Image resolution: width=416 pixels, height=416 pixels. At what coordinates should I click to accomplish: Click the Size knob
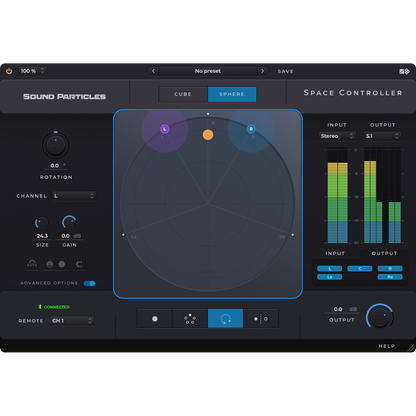click(42, 223)
